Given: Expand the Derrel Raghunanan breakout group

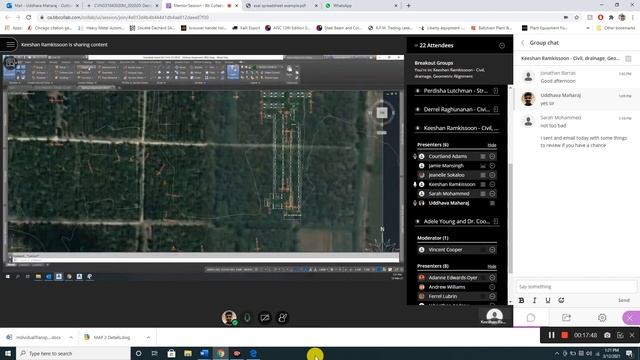Looking at the screenshot, I should click(x=418, y=109).
